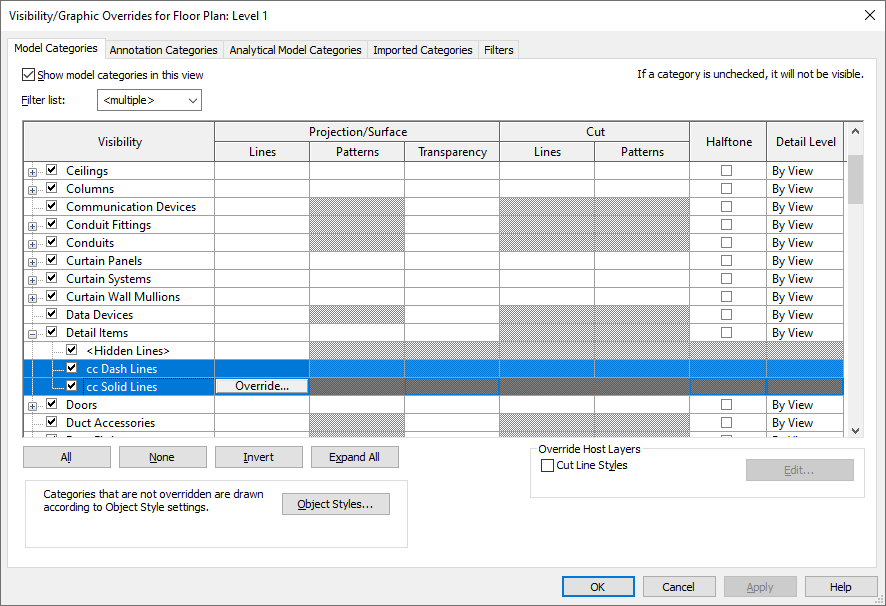Uncheck Communication Devices visibility checkbox
The height and width of the screenshot is (606, 886).
pyautogui.click(x=52, y=205)
